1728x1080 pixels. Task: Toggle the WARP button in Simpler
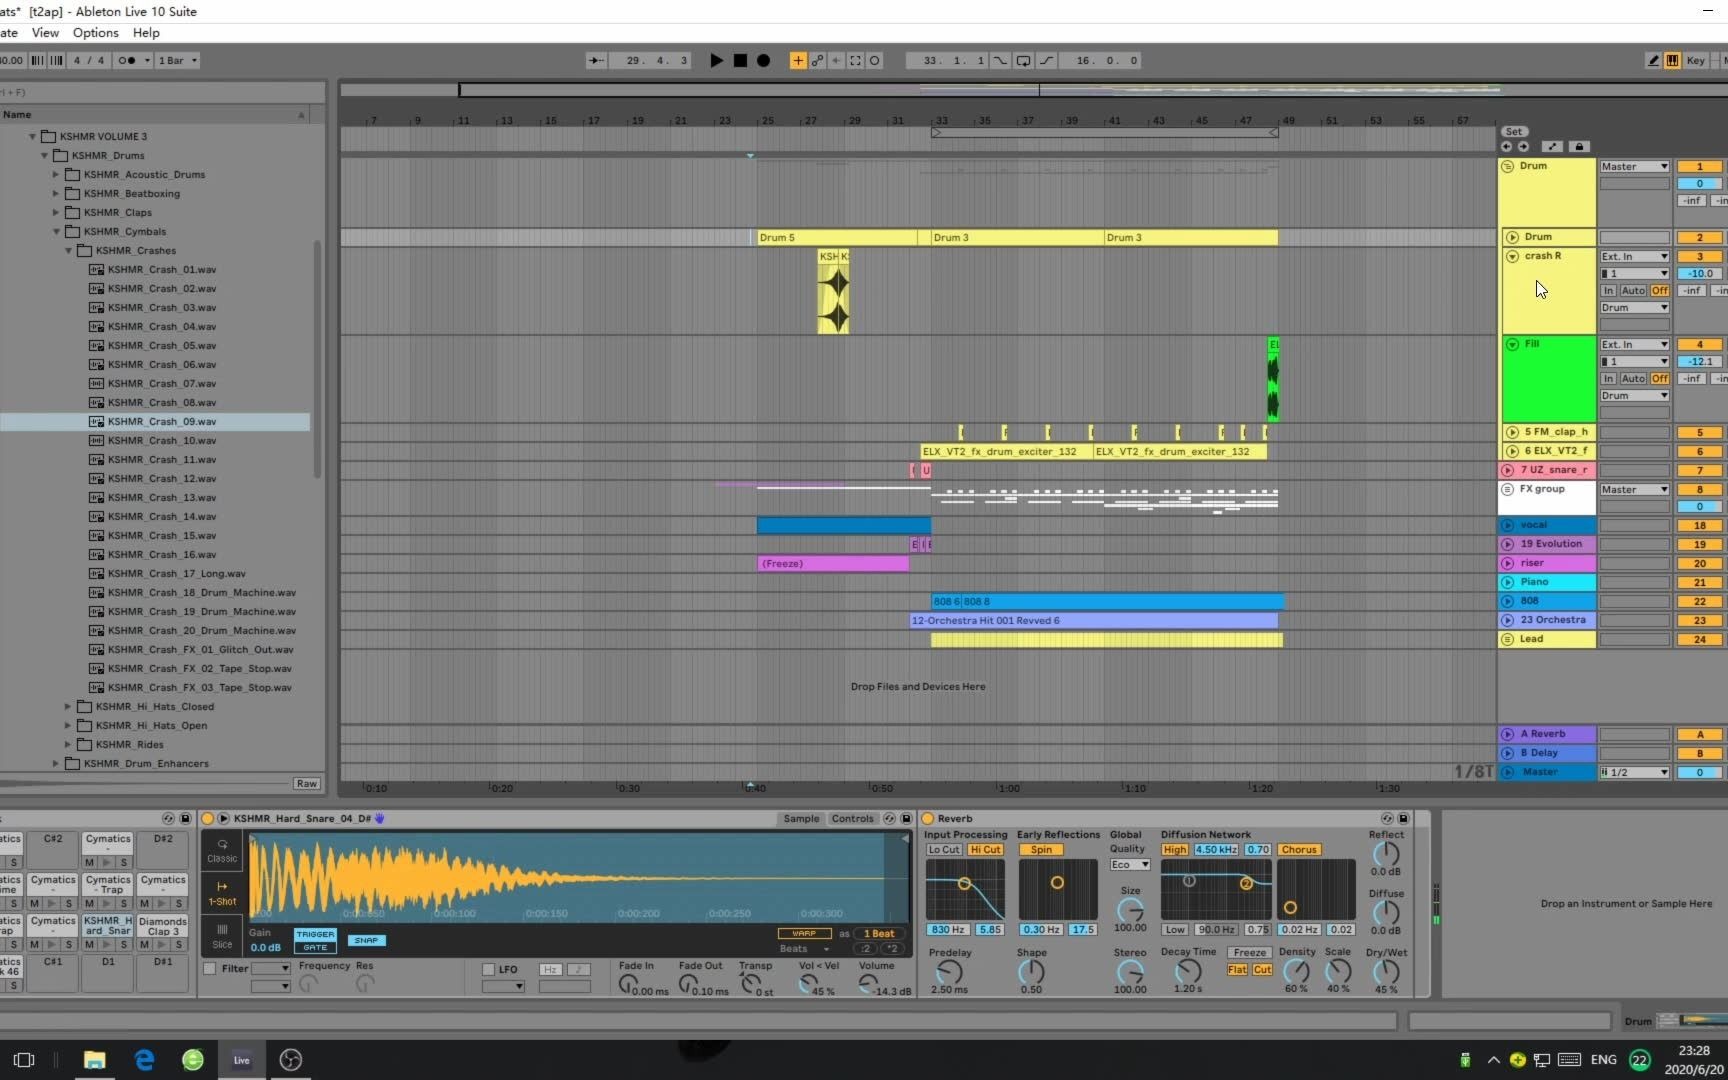(x=804, y=934)
